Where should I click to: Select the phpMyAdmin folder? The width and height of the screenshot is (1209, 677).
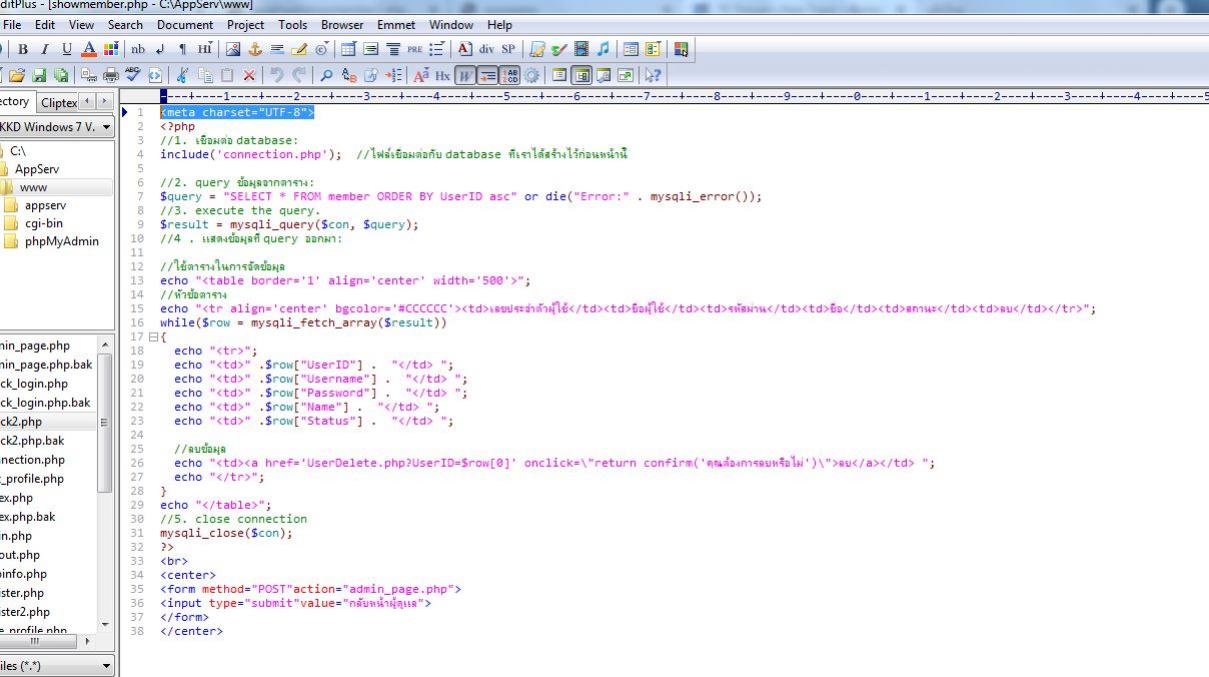62,241
